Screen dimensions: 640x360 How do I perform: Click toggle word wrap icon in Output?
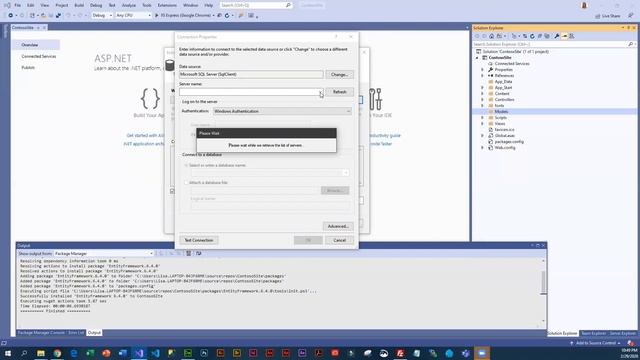point(199,253)
